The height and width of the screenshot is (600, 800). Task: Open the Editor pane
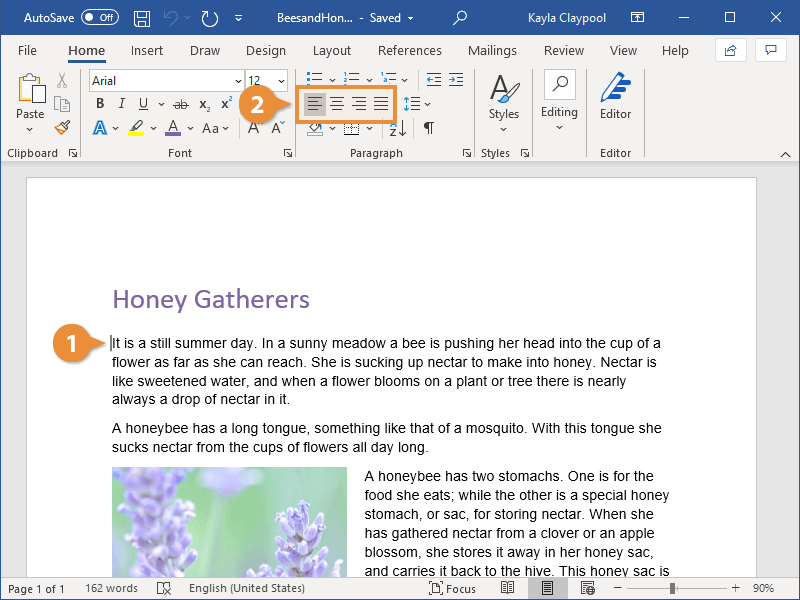(x=615, y=100)
